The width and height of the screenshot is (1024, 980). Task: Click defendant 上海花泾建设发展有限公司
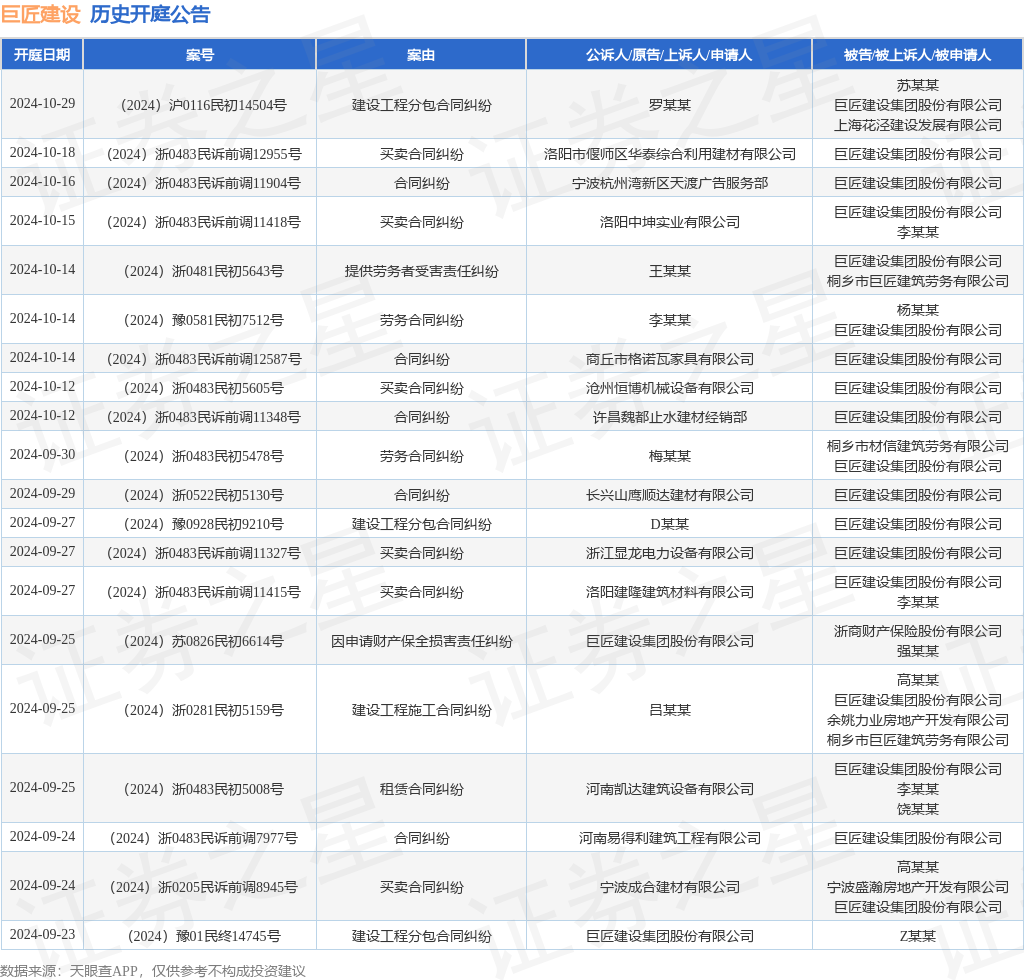click(918, 125)
